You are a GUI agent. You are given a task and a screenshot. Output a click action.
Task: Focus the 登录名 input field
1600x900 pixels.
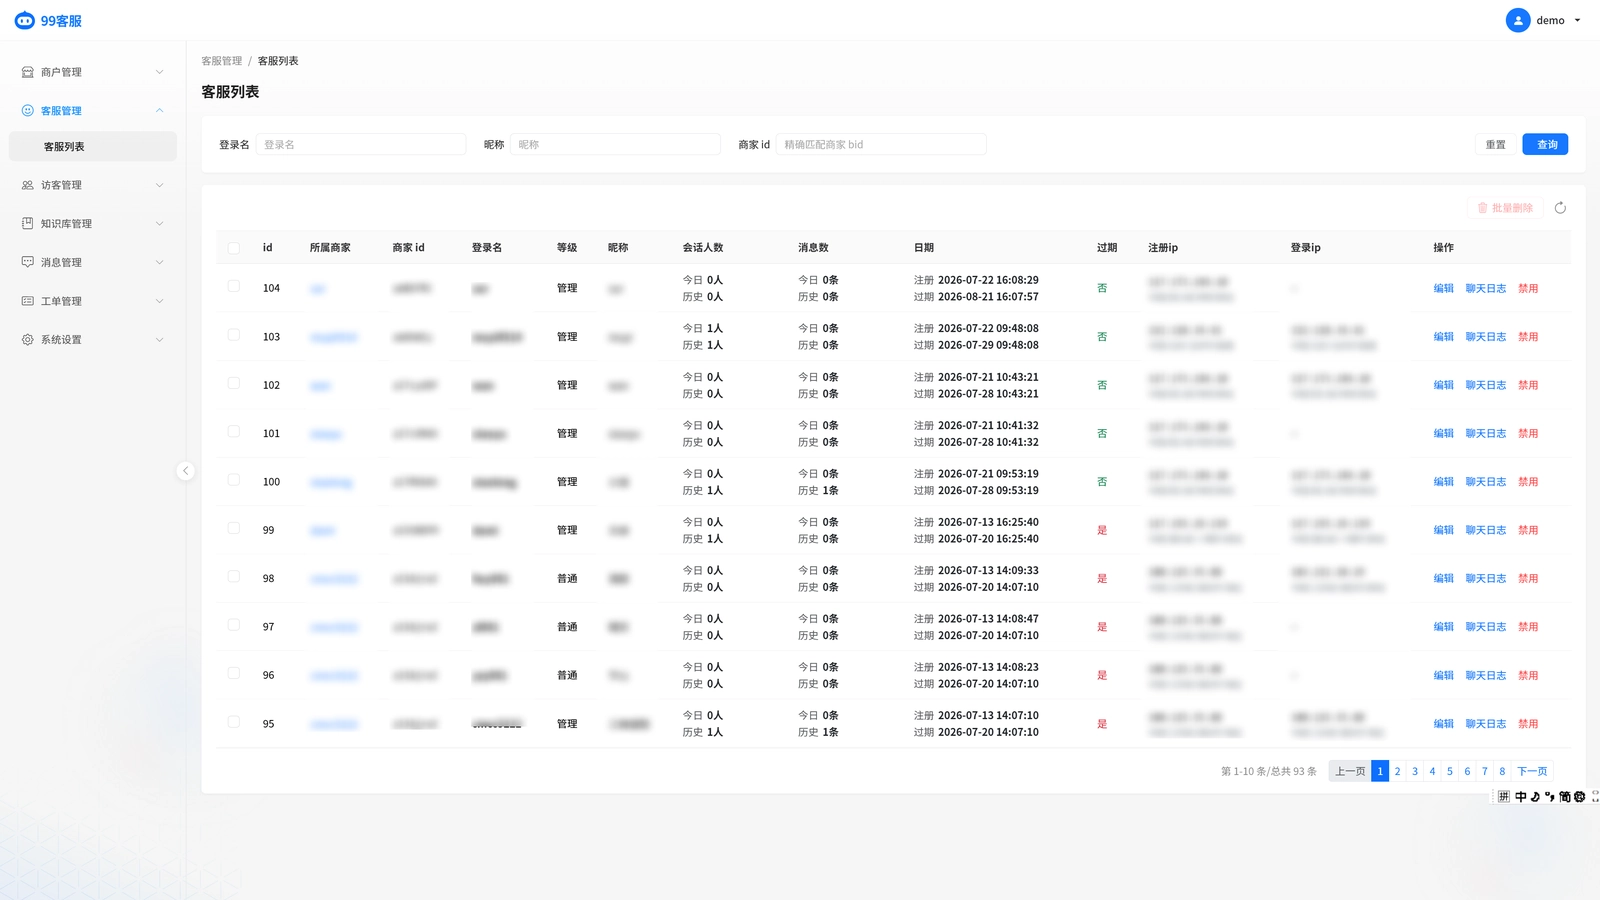click(361, 145)
